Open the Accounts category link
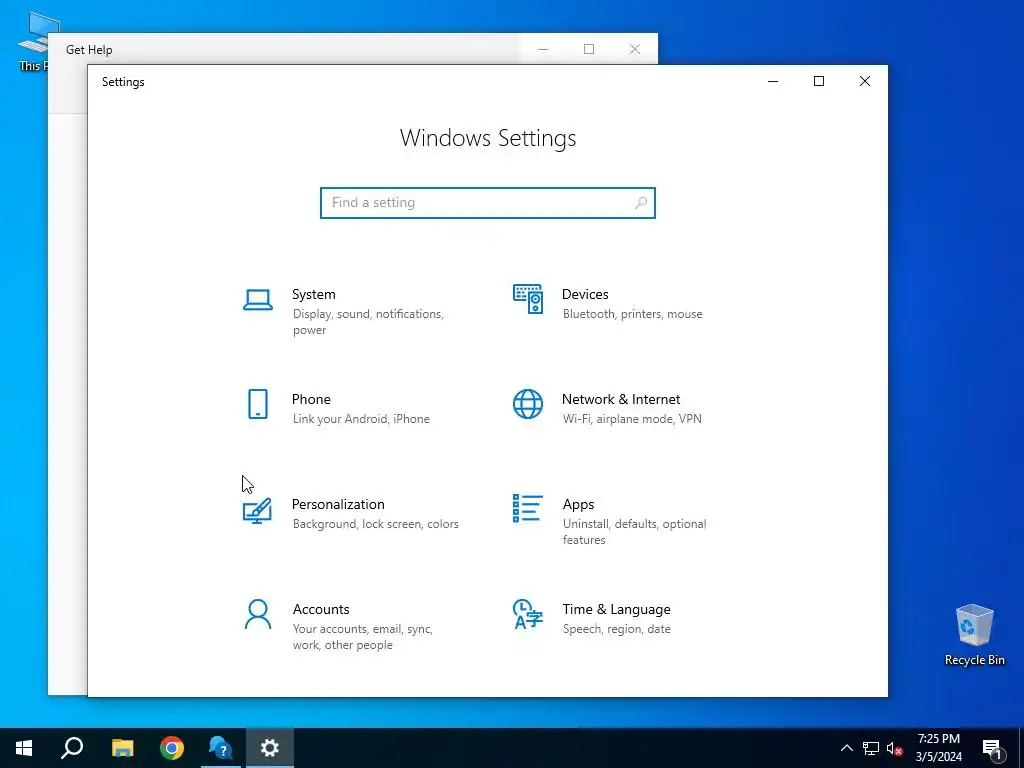The width and height of the screenshot is (1024, 768). click(321, 609)
